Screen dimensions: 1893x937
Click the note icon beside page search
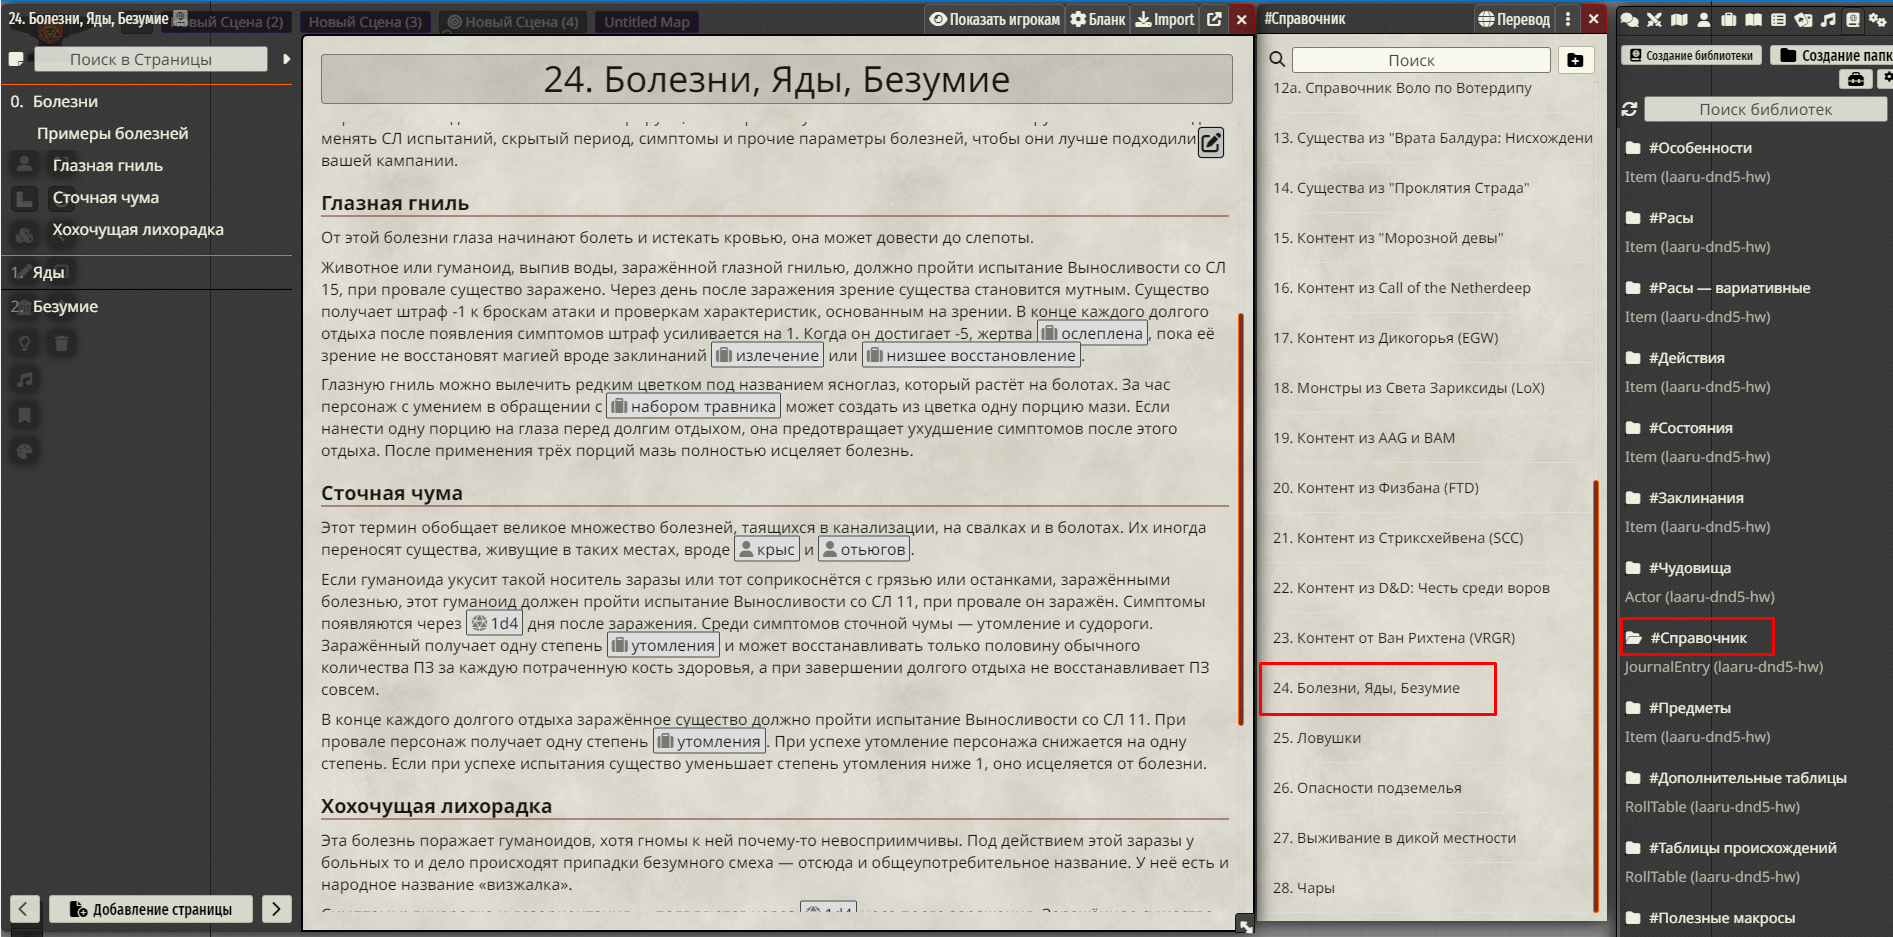(x=16, y=59)
